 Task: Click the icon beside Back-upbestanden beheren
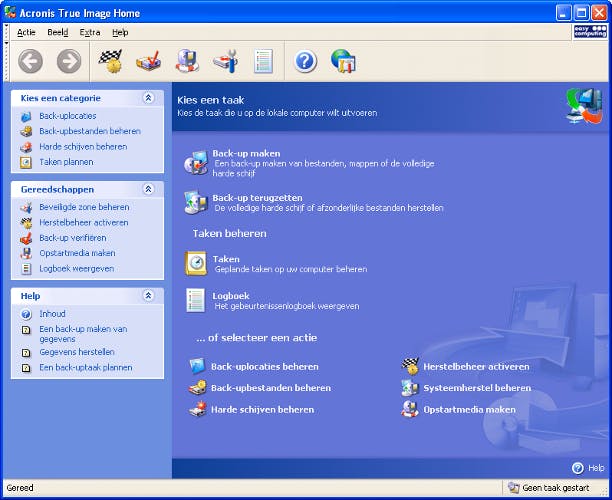(x=197, y=388)
